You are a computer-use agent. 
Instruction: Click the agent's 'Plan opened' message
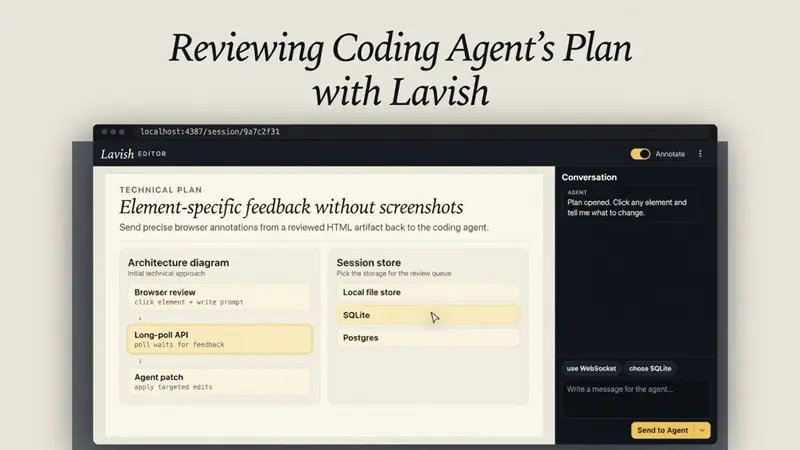(x=627, y=208)
